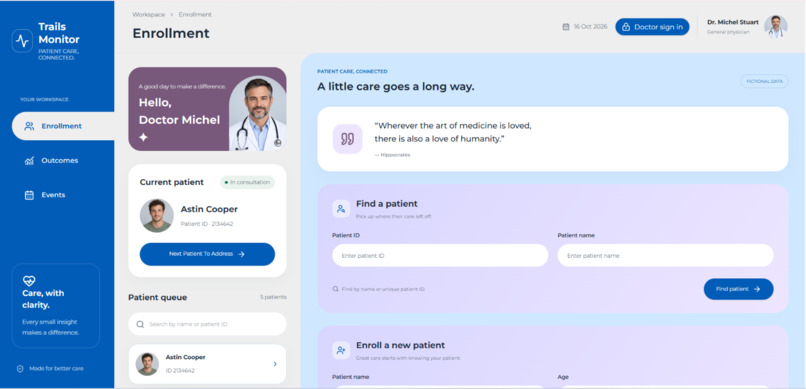Click the In consultation status badge
The image size is (806, 389).
pos(248,182)
